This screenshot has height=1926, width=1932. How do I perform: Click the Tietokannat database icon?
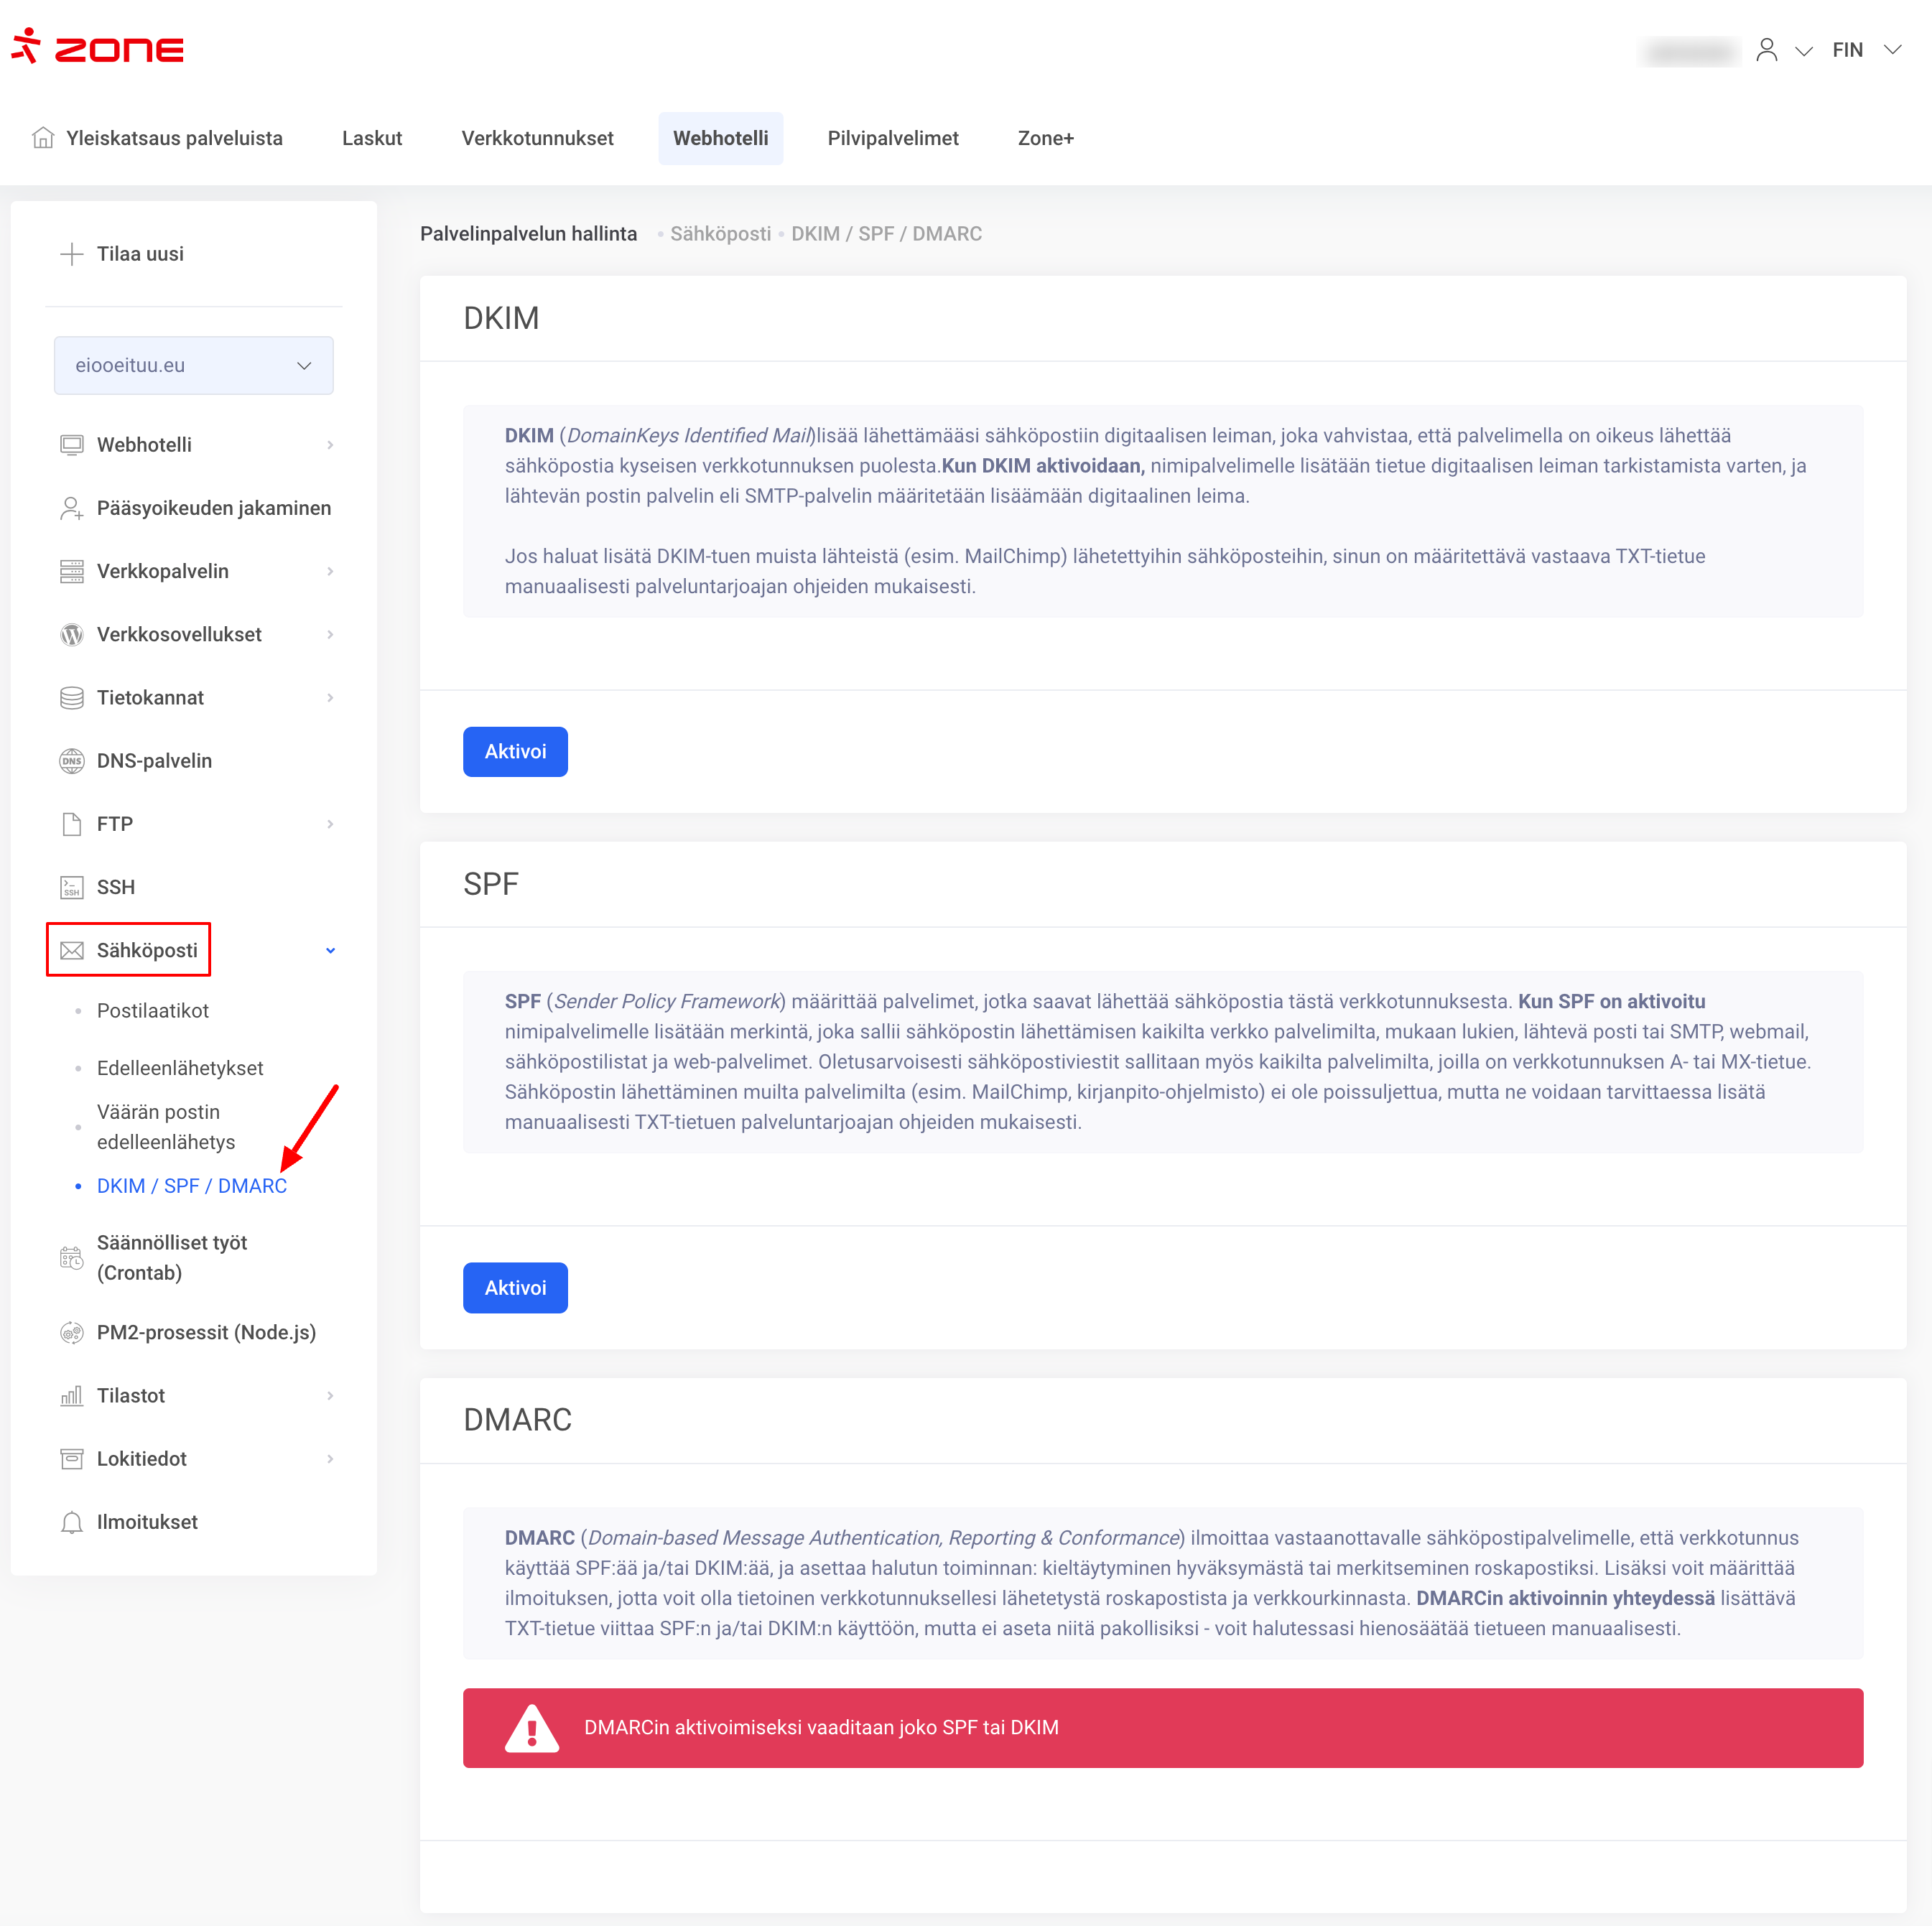pyautogui.click(x=72, y=698)
